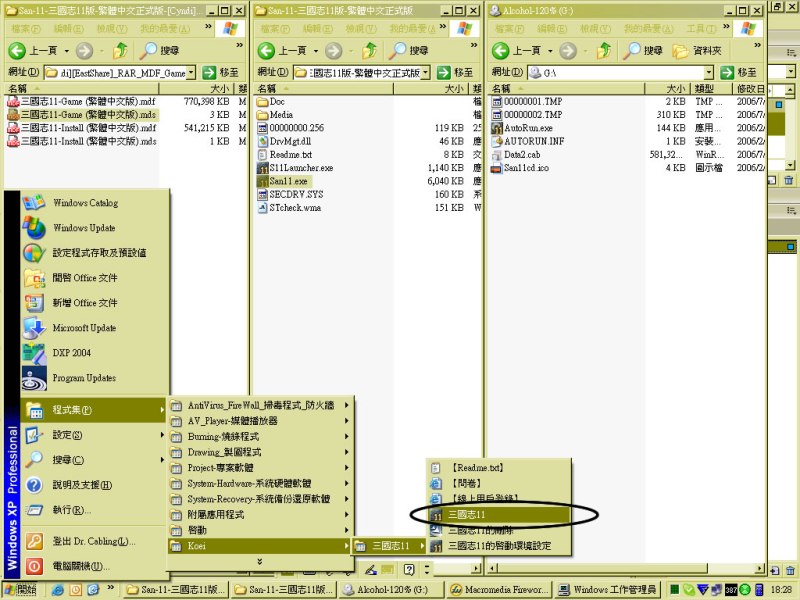This screenshot has width=800, height=600.
Task: Select AUTORUN.INF on G: drive
Action: (x=528, y=141)
